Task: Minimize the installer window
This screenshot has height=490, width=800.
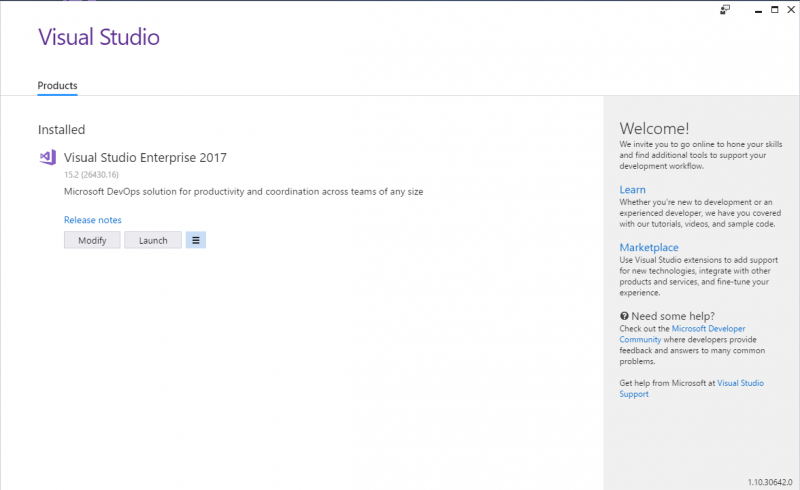Action: pyautogui.click(x=758, y=10)
